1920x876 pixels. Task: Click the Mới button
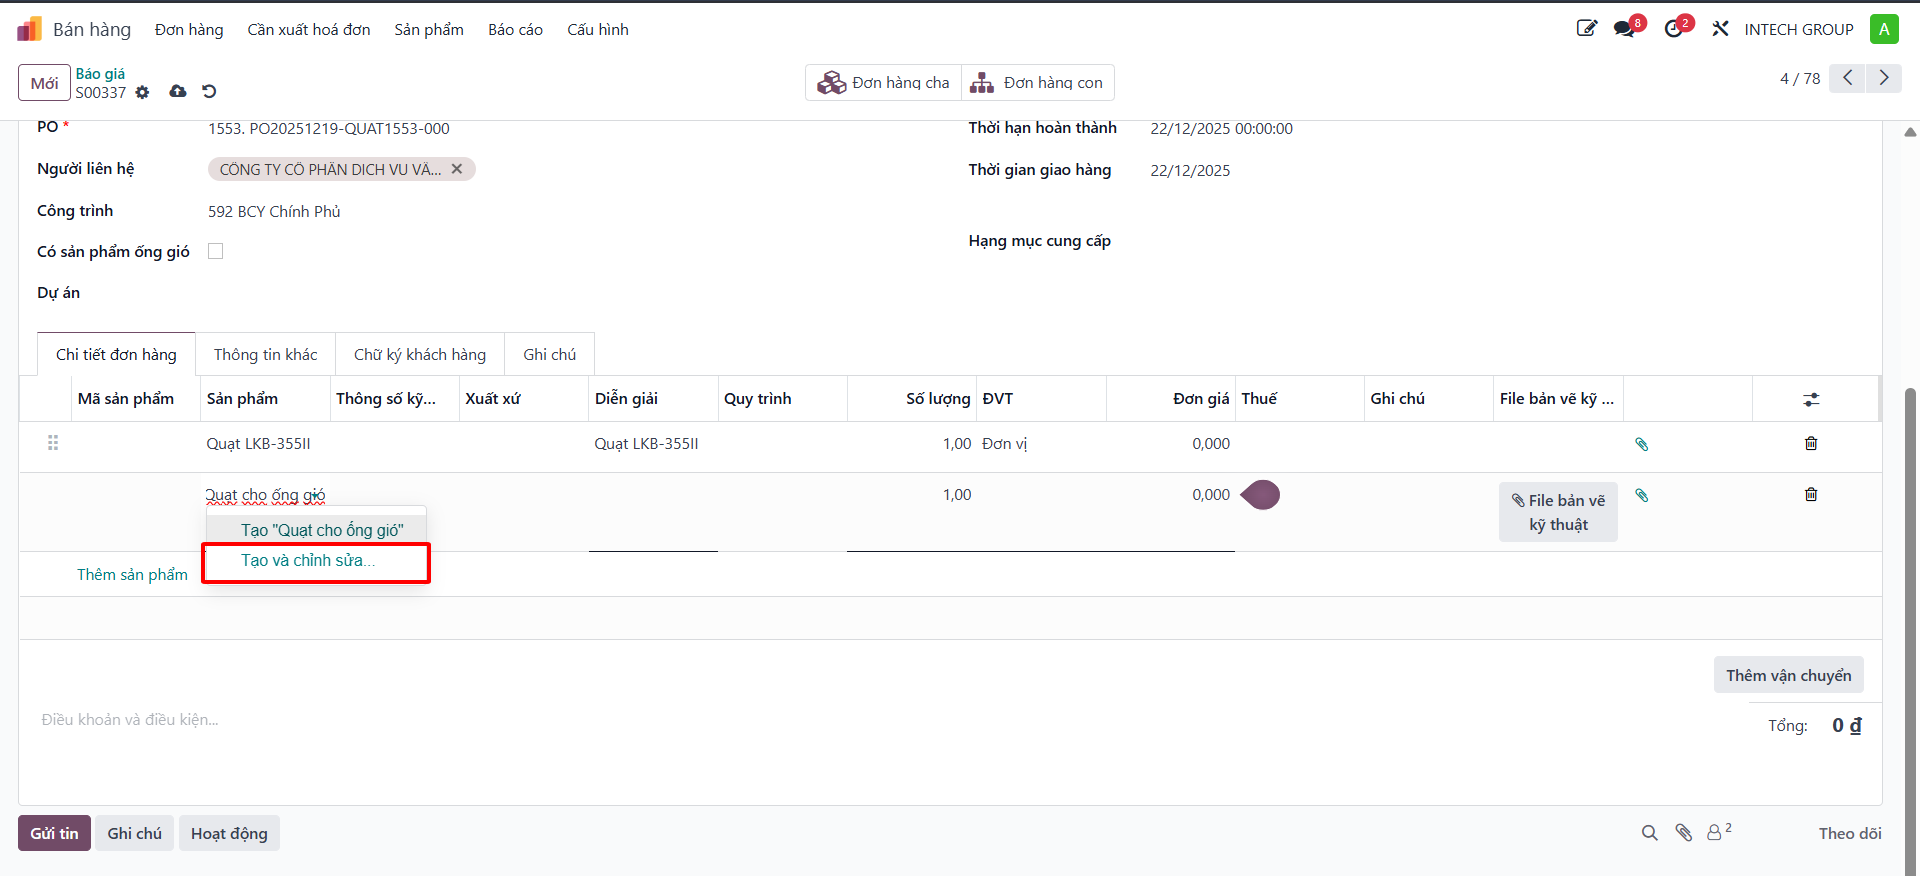click(x=44, y=83)
